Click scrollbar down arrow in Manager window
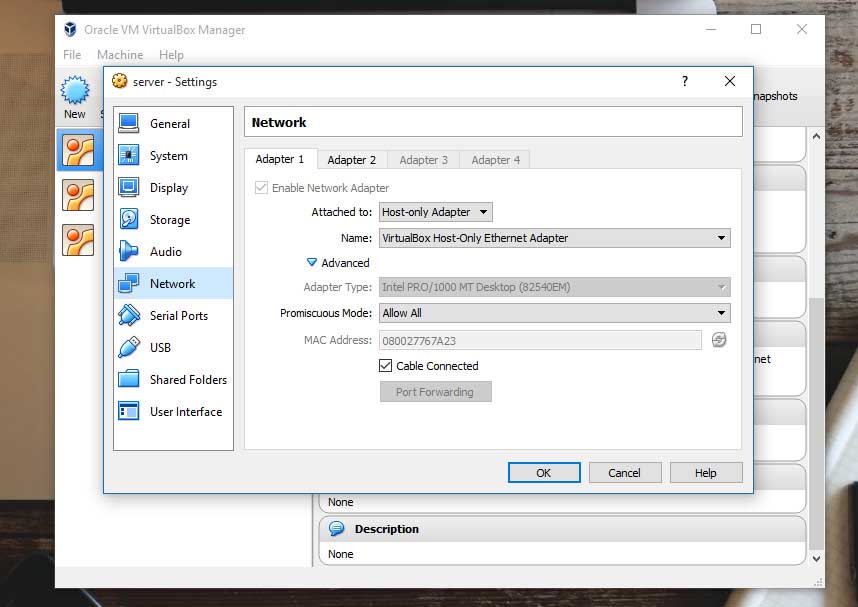 click(x=816, y=559)
